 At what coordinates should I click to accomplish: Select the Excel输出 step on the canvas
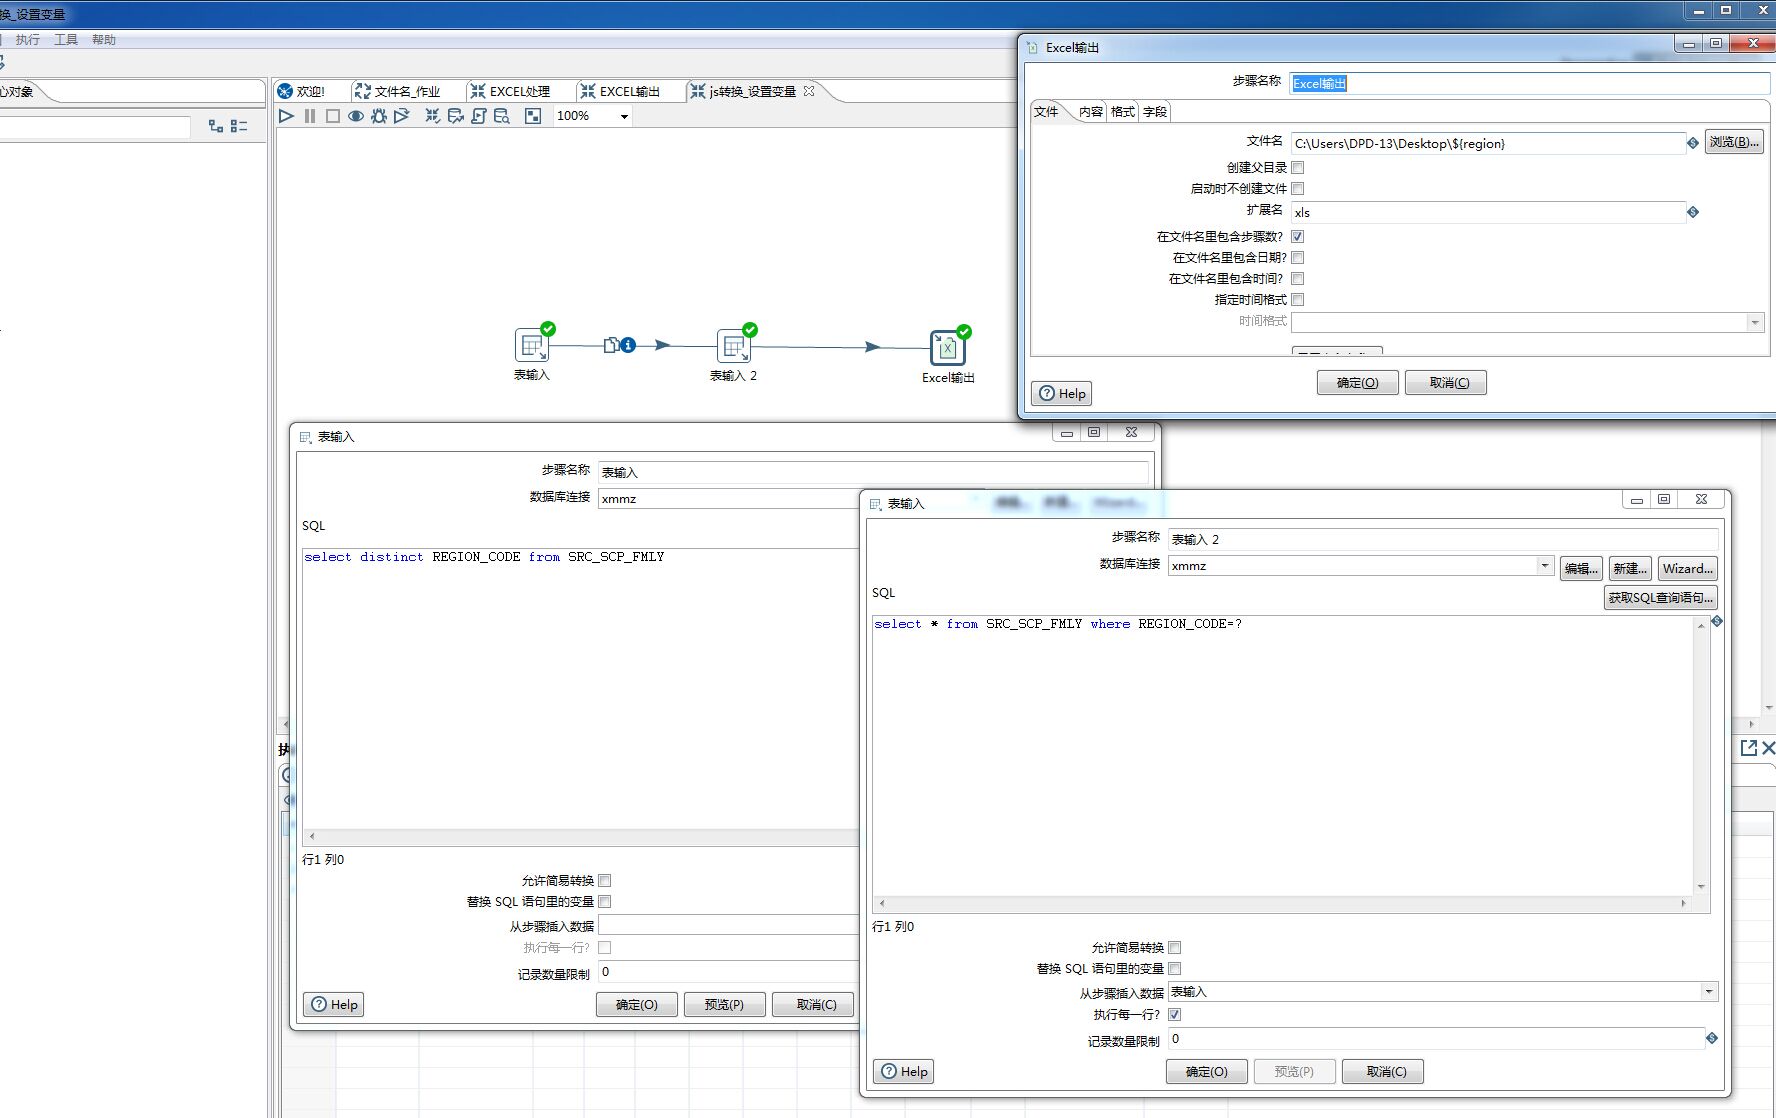click(947, 348)
